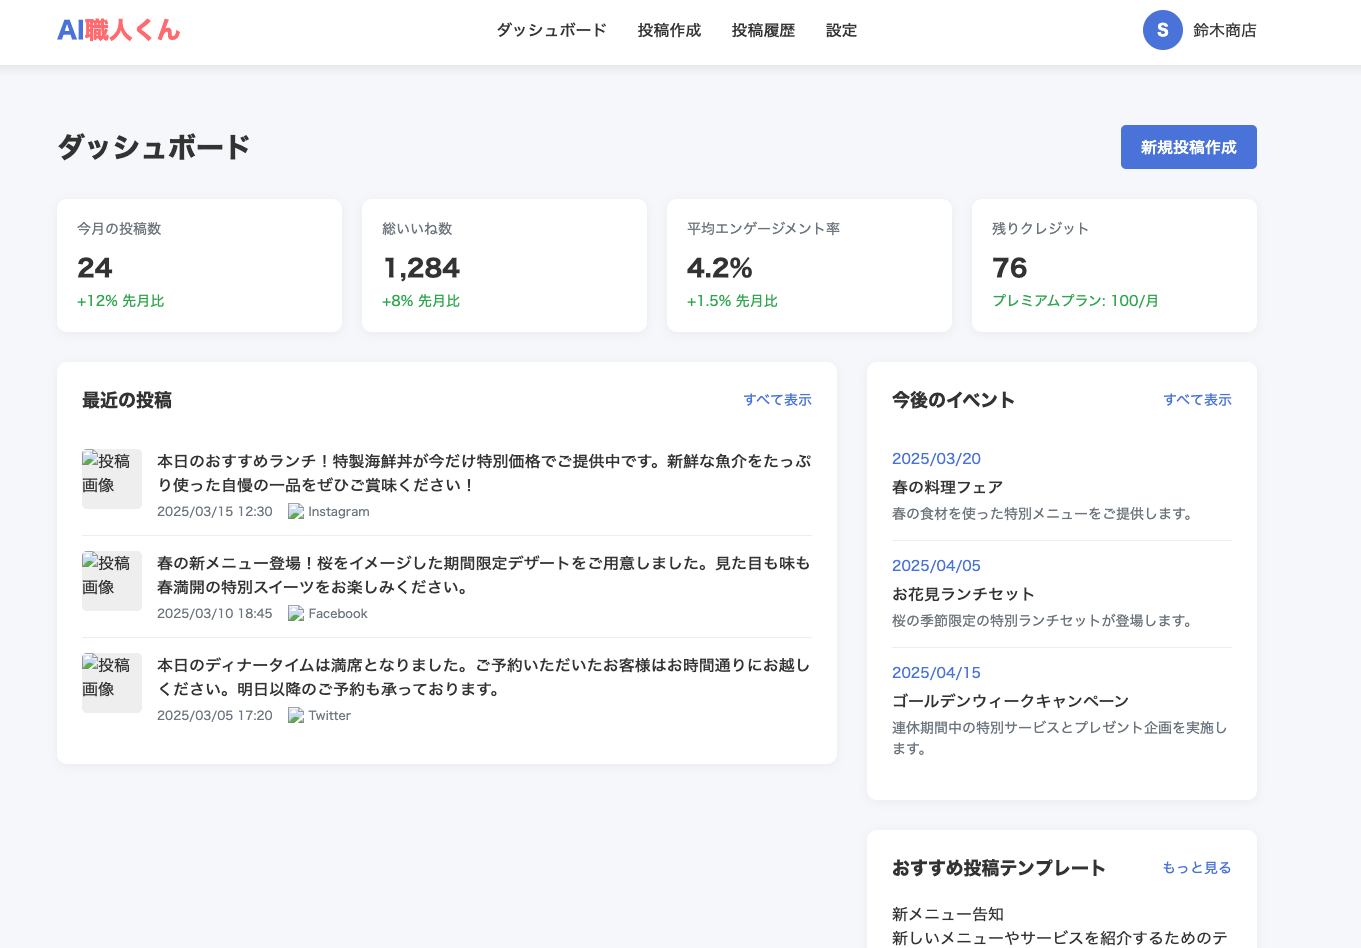This screenshot has width=1361, height=948.
Task: Click the AI職人くん logo
Action: coord(118,30)
